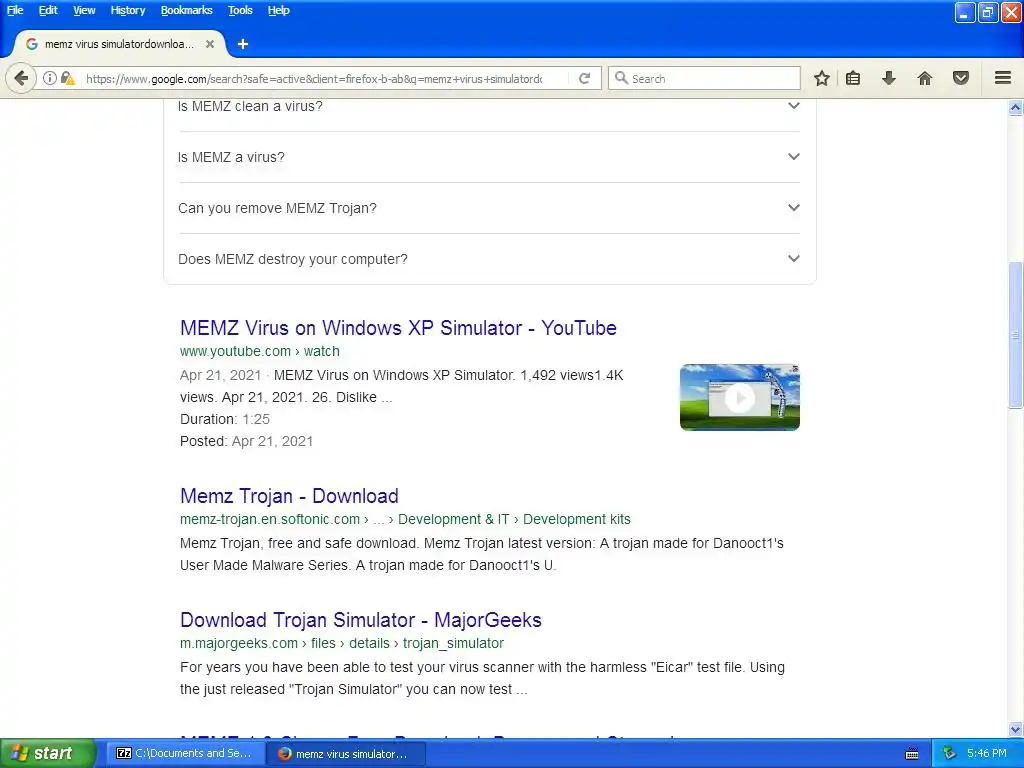Open the Firefox hamburger menu
This screenshot has width=1024, height=768.
click(1003, 78)
